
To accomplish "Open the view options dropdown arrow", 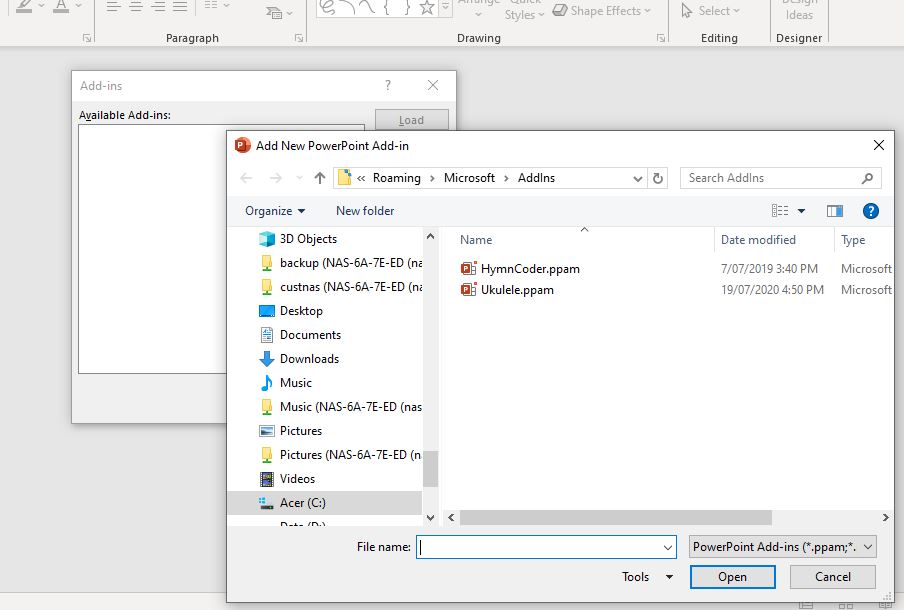I will (x=801, y=211).
